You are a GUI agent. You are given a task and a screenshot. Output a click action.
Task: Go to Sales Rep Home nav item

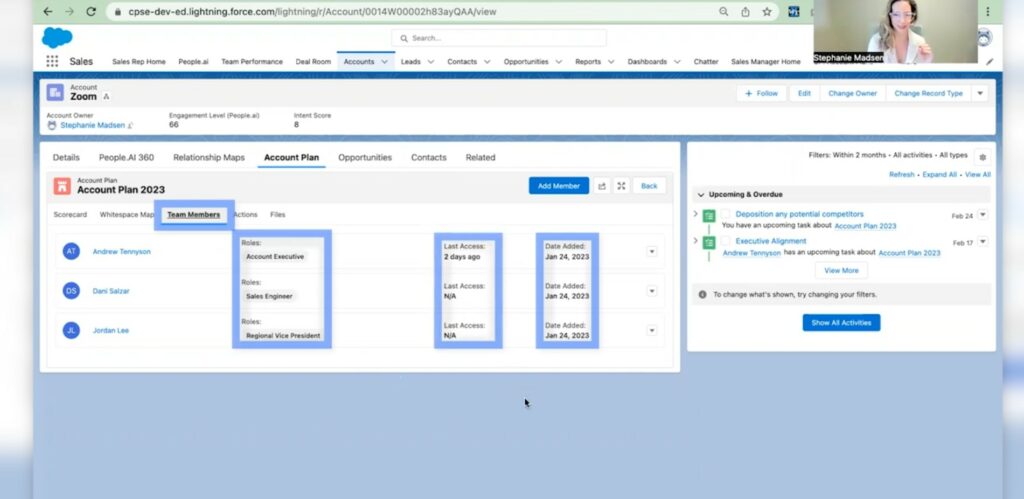tap(138, 61)
